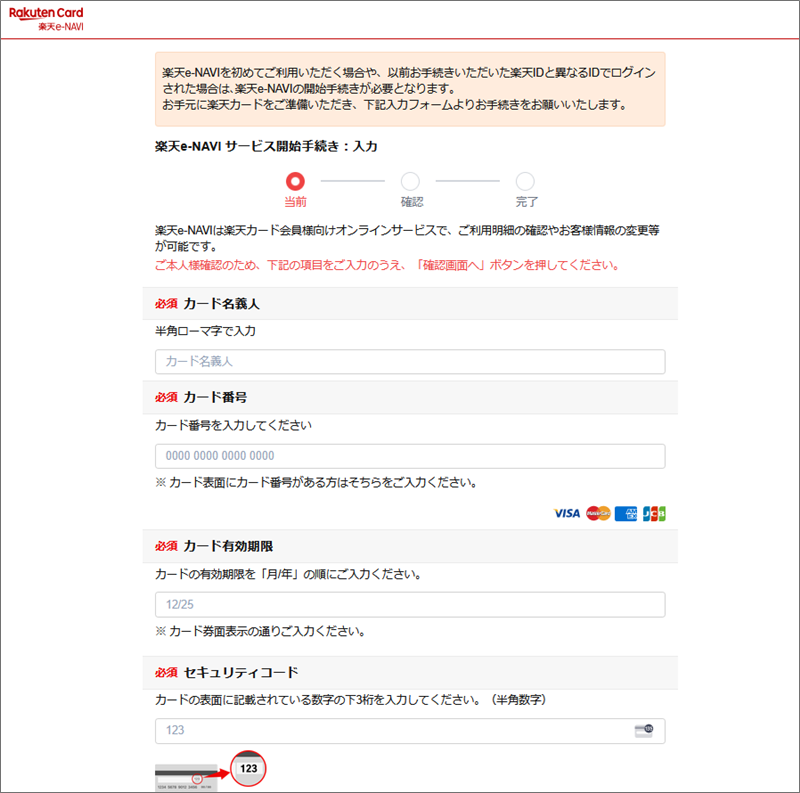This screenshot has height=793, width=800.
Task: Click the 完了 step label text
Action: click(527, 202)
